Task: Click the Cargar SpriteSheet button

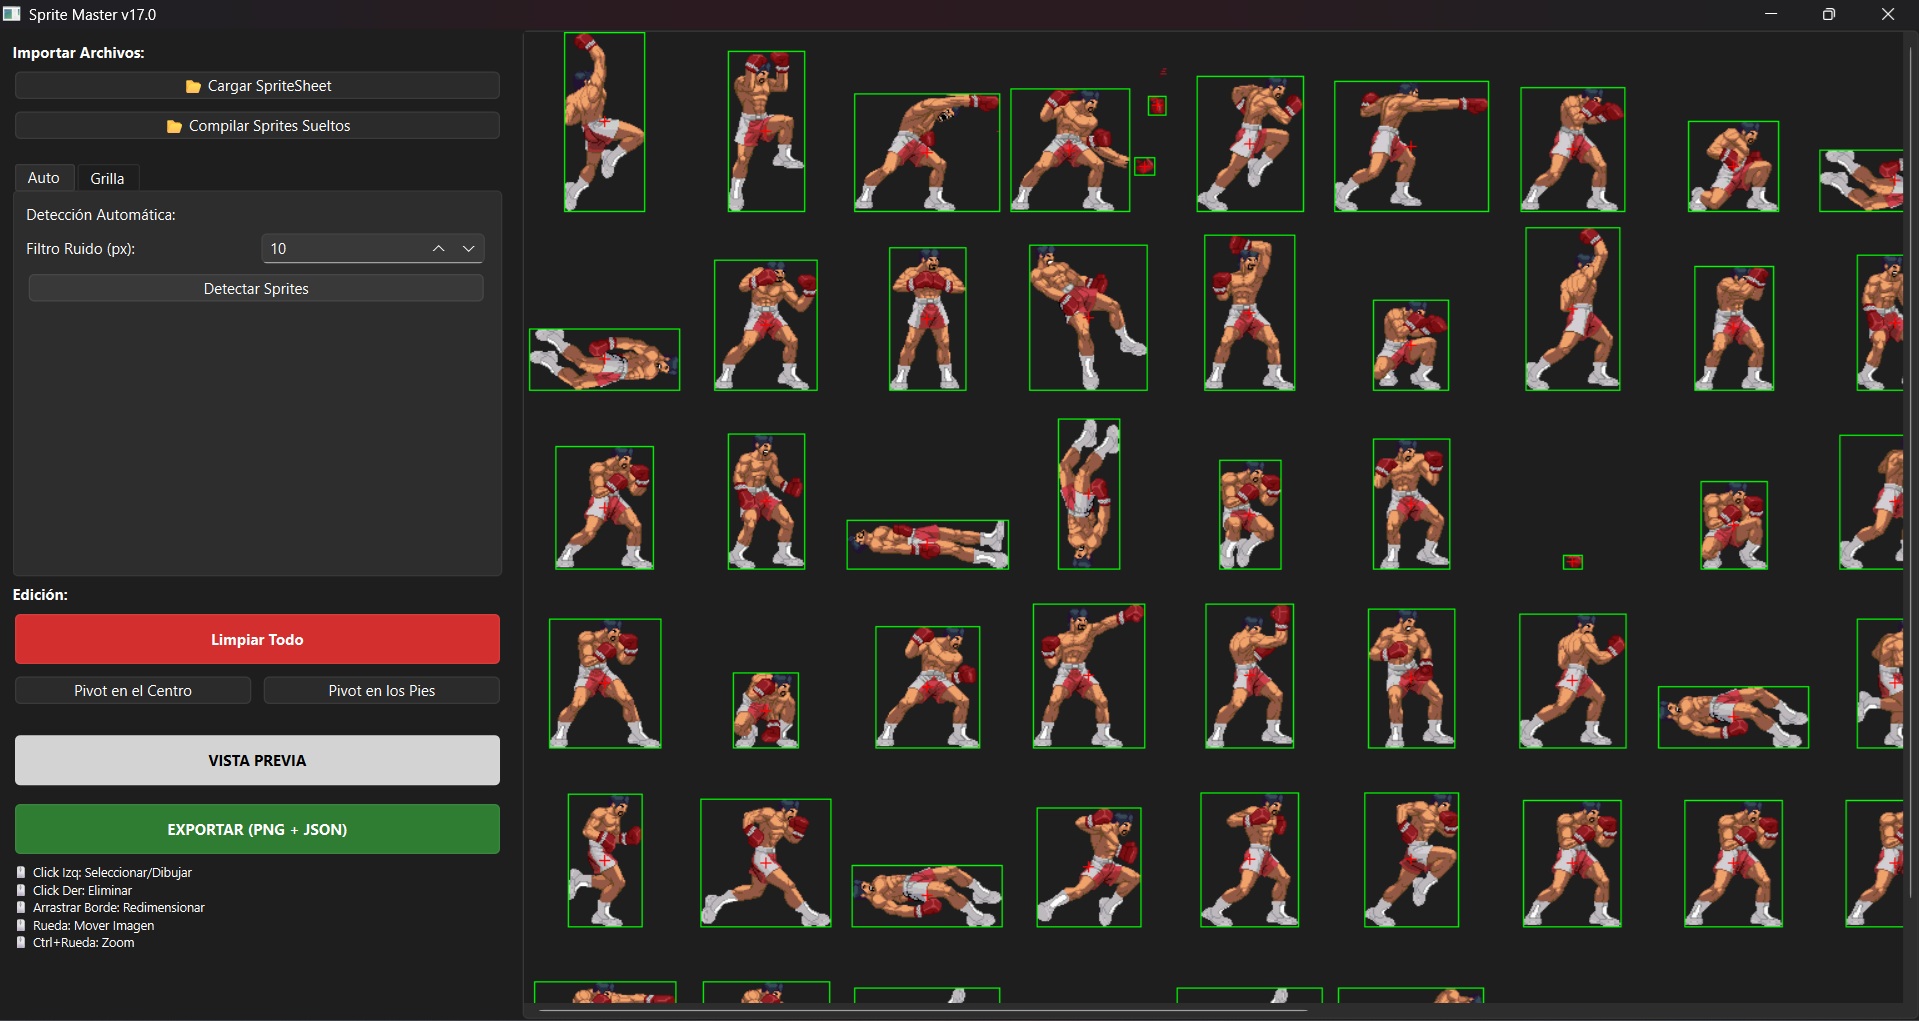Action: pos(257,86)
